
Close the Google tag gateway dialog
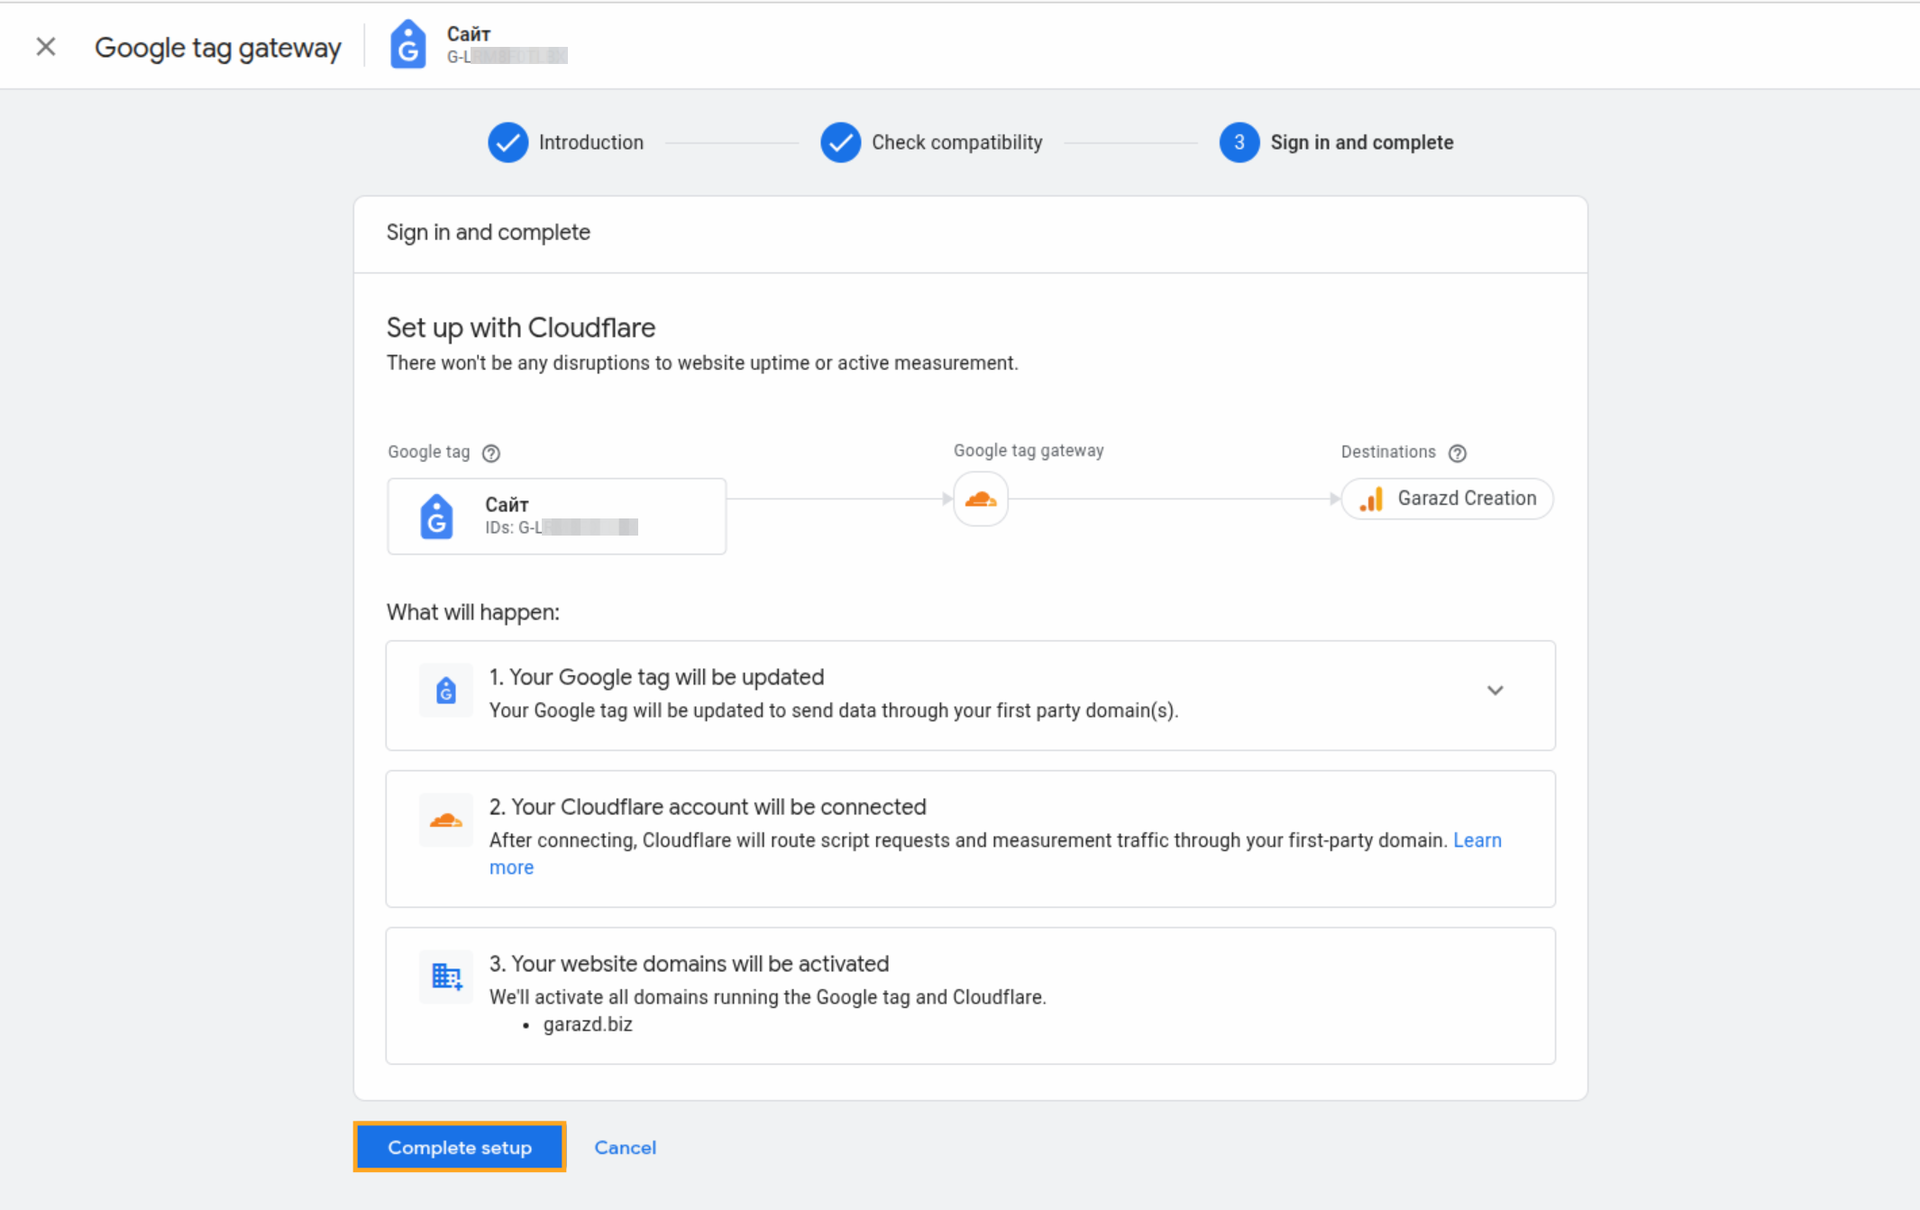click(x=45, y=47)
